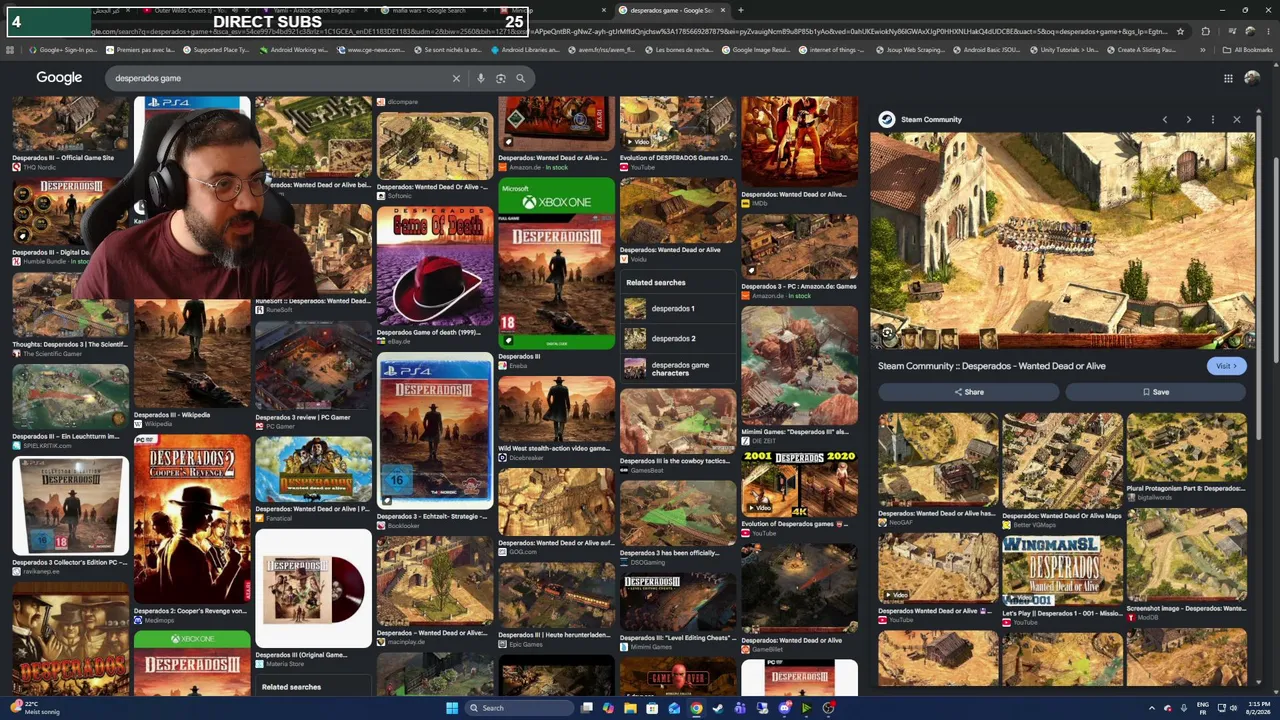
Task: Select related search desperados 2
Action: pyautogui.click(x=678, y=338)
